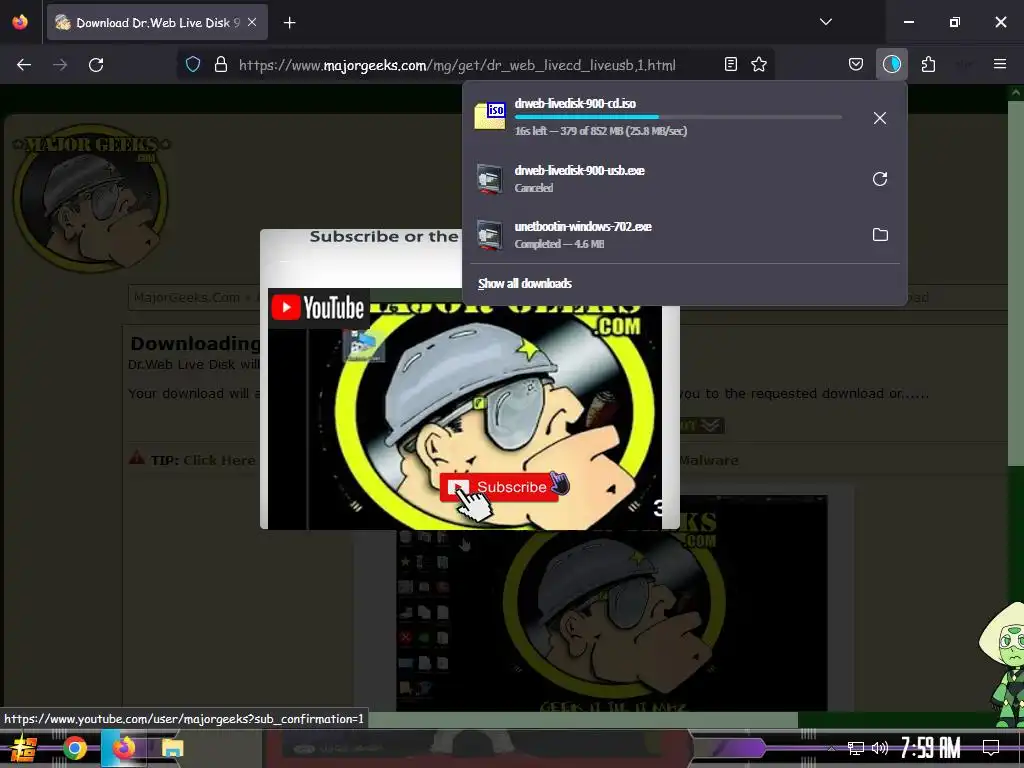Viewport: 1024px width, 768px height.
Task: Click the drweb-livedisk-900-cd.iso file name
Action: tap(575, 103)
